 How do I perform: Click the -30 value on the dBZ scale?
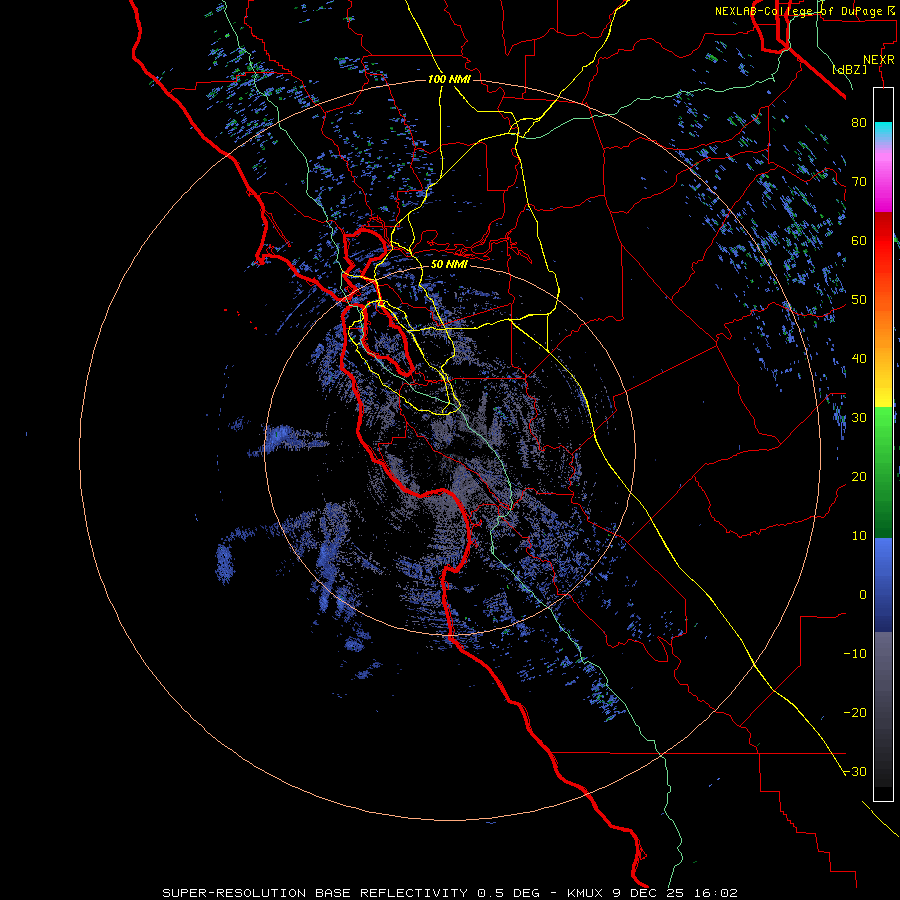[x=855, y=772]
